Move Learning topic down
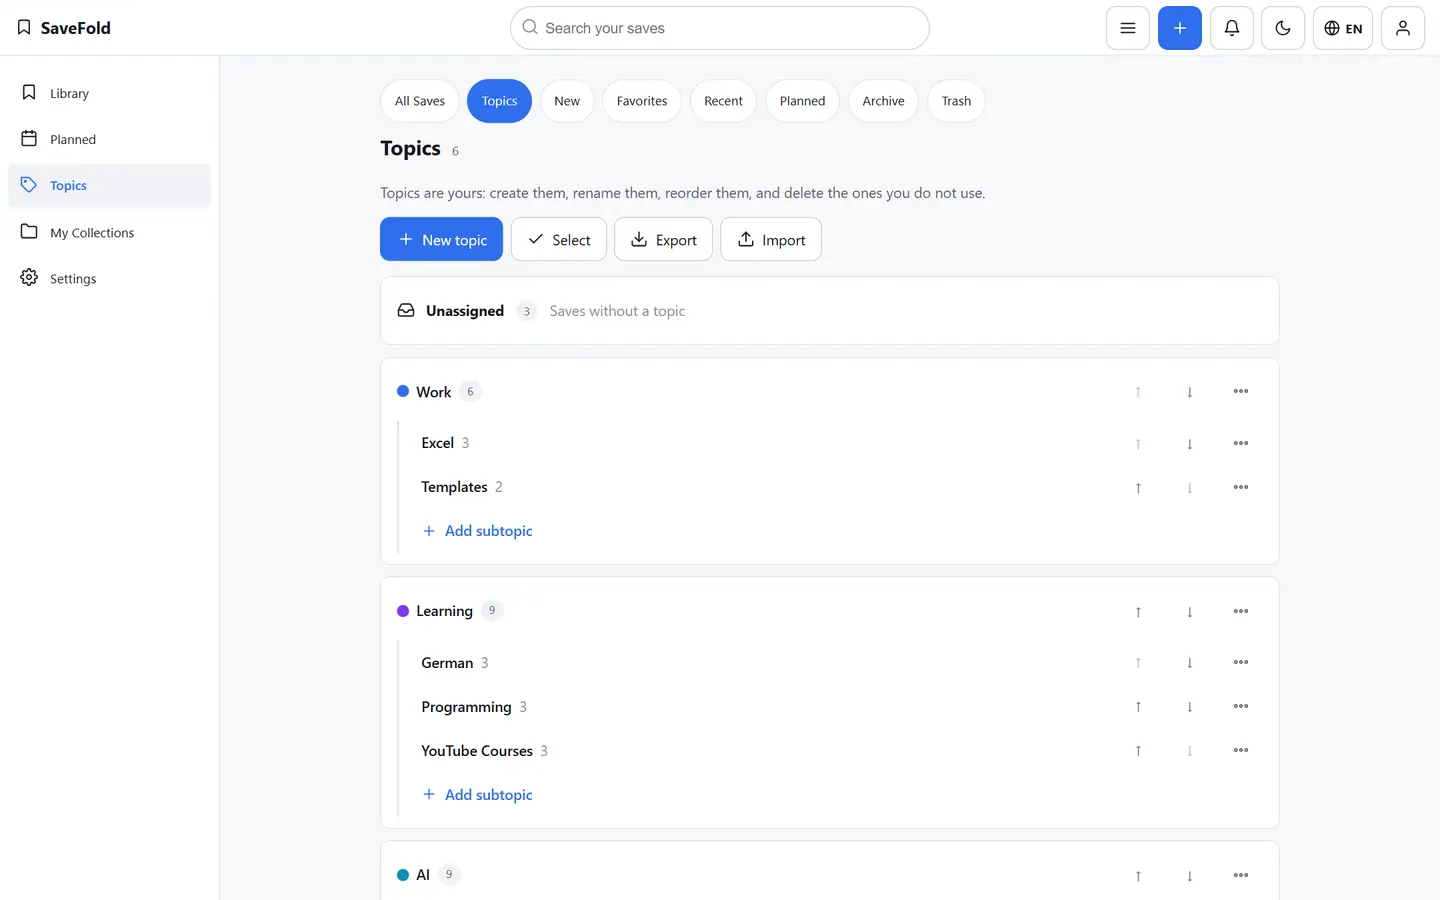The height and width of the screenshot is (900, 1440). pos(1189,611)
